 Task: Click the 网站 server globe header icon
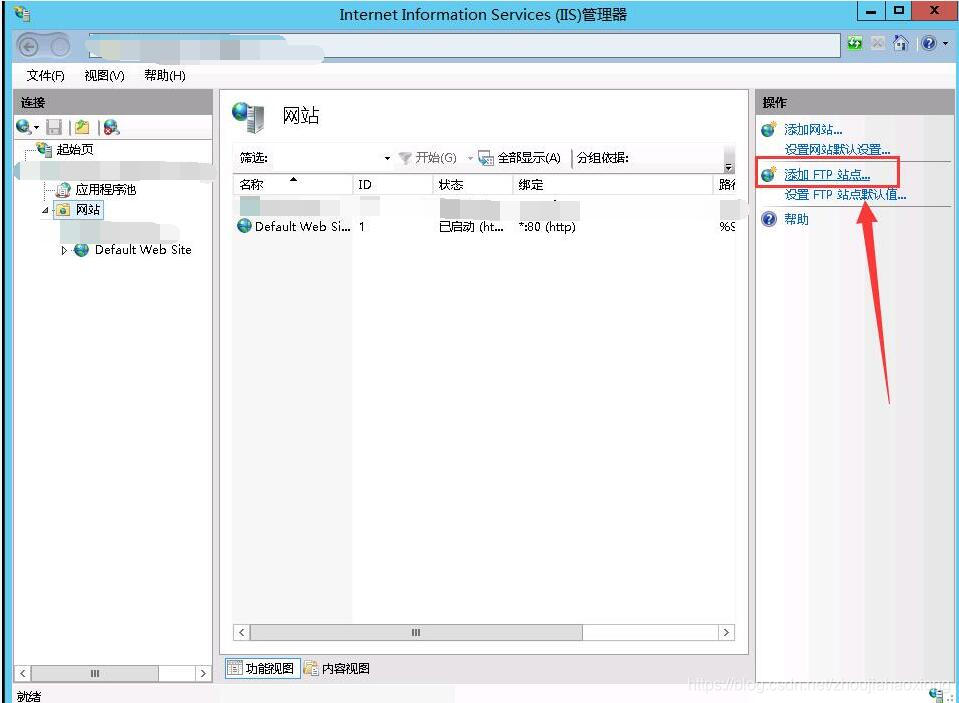coord(248,117)
